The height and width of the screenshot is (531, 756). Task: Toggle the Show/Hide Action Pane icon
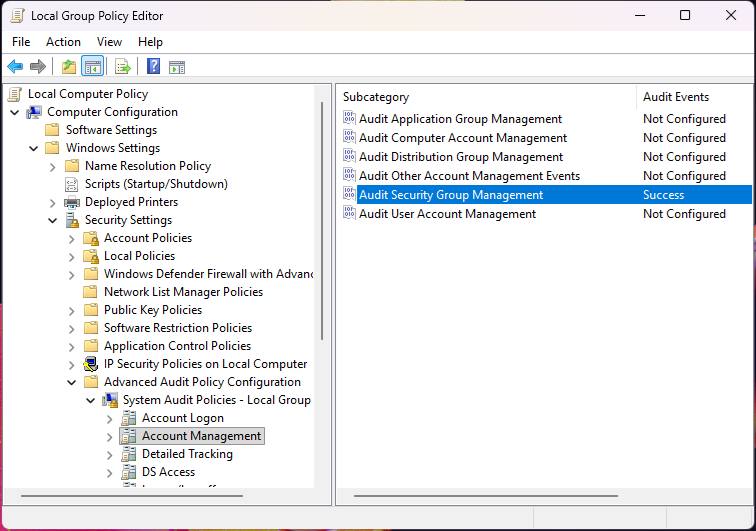(177, 67)
